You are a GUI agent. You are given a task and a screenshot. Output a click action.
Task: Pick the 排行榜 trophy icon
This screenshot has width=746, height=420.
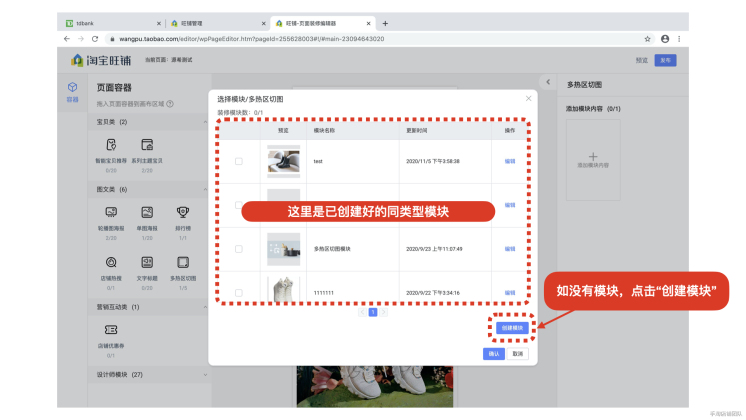coord(183,212)
